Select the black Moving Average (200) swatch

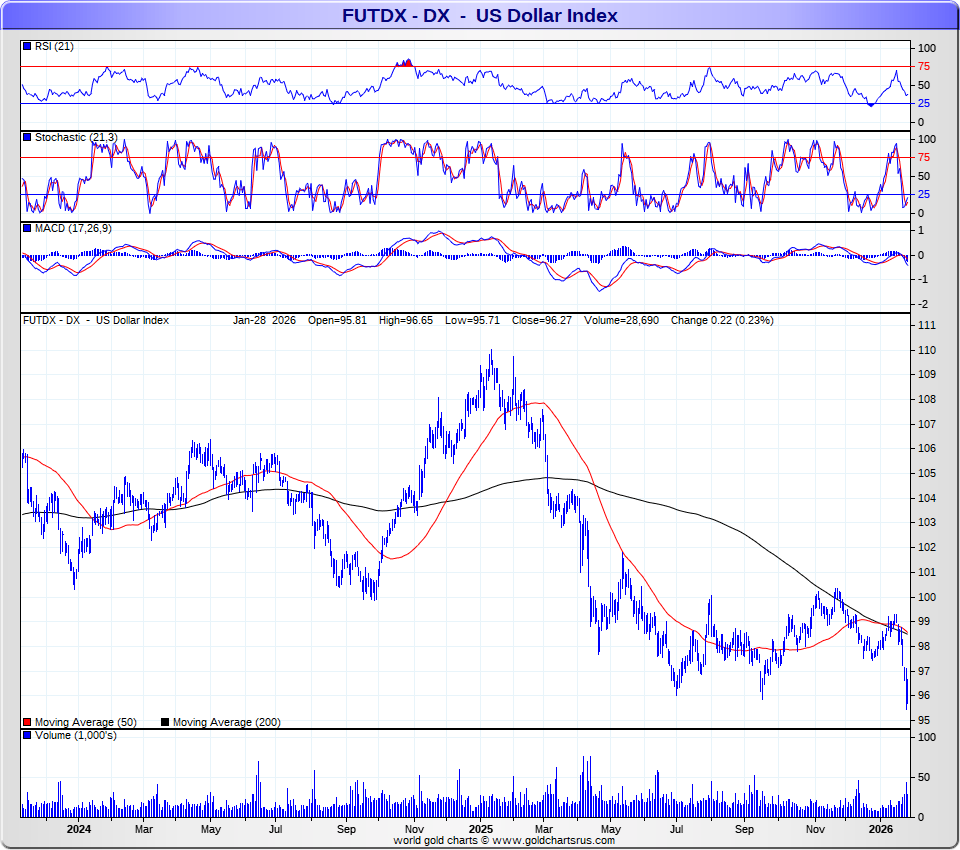(165, 722)
